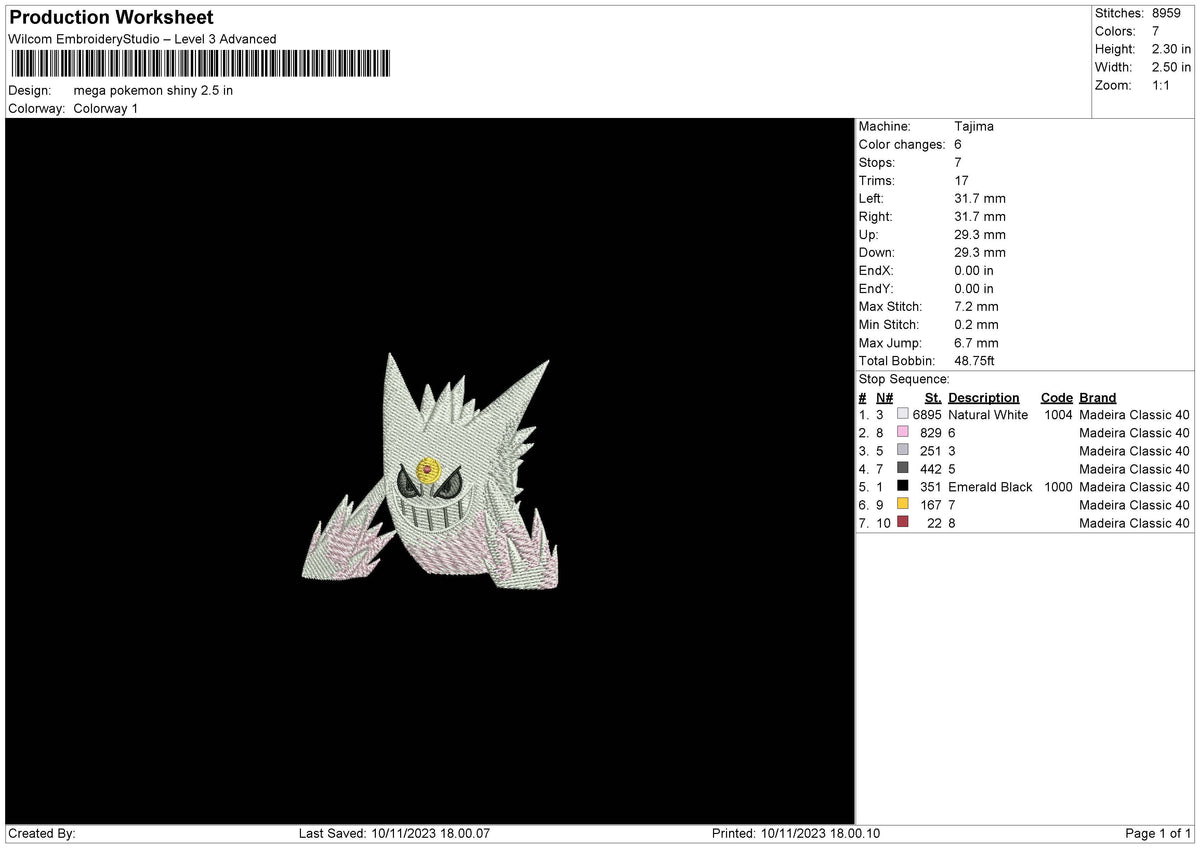Click the 'Code' column header
This screenshot has width=1200, height=848.
pos(1056,397)
